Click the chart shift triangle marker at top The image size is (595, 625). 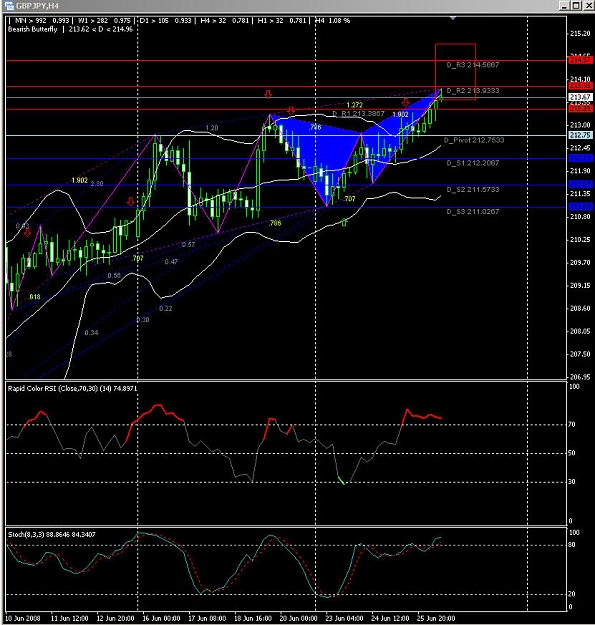pyautogui.click(x=453, y=18)
